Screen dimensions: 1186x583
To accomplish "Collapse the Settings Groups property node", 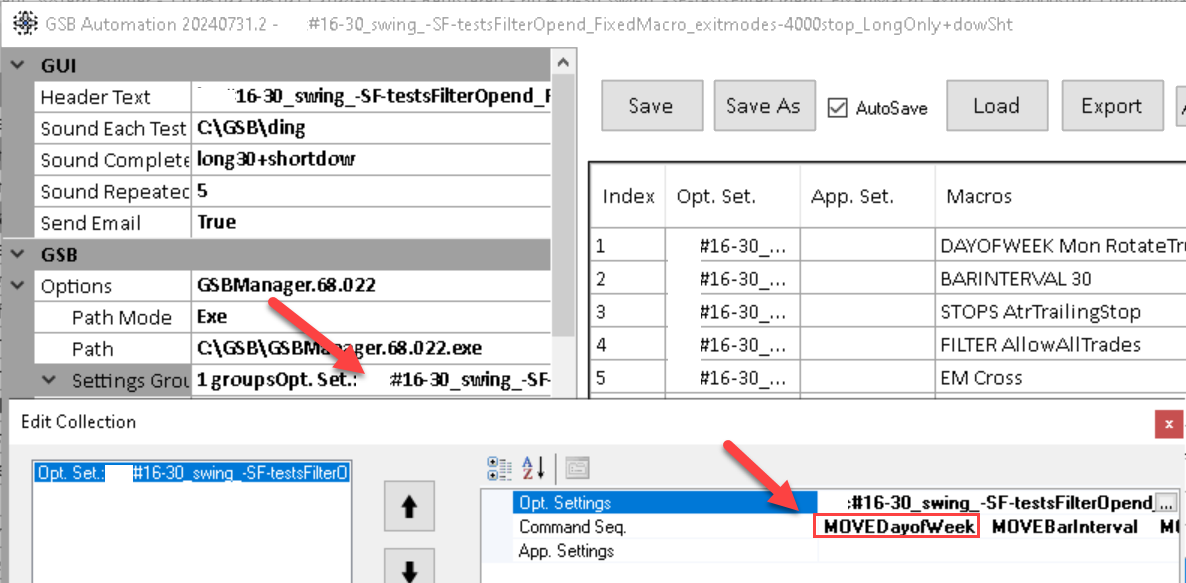I will 49,381.
